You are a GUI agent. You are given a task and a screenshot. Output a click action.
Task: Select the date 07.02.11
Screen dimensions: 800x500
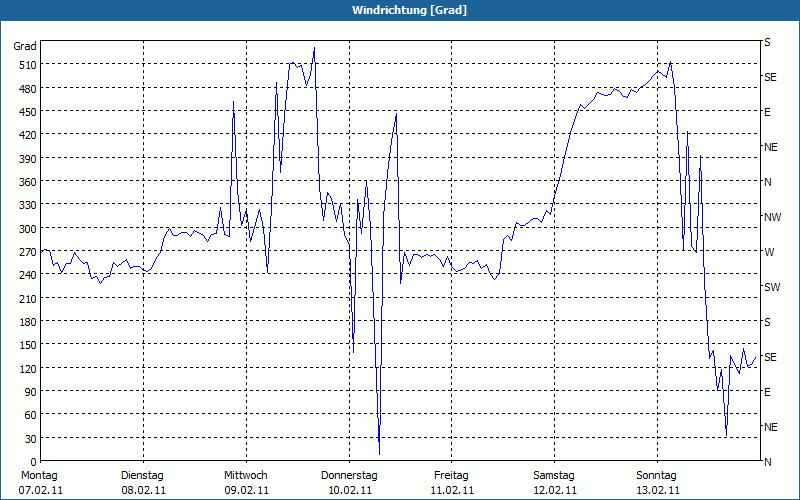pos(40,491)
